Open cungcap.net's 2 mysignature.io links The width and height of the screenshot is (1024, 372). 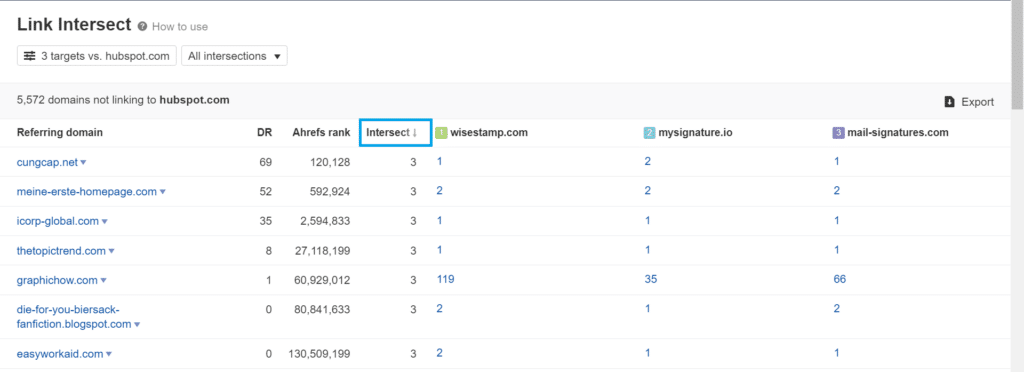tap(647, 161)
